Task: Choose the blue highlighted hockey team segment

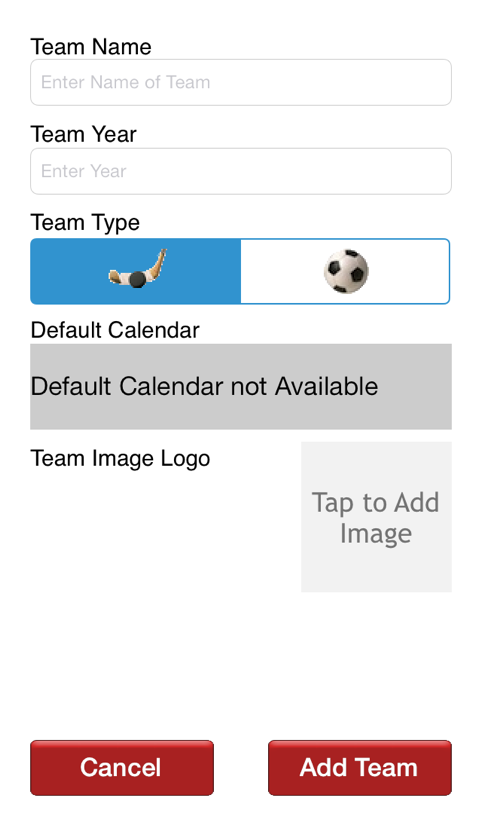Action: tap(135, 271)
